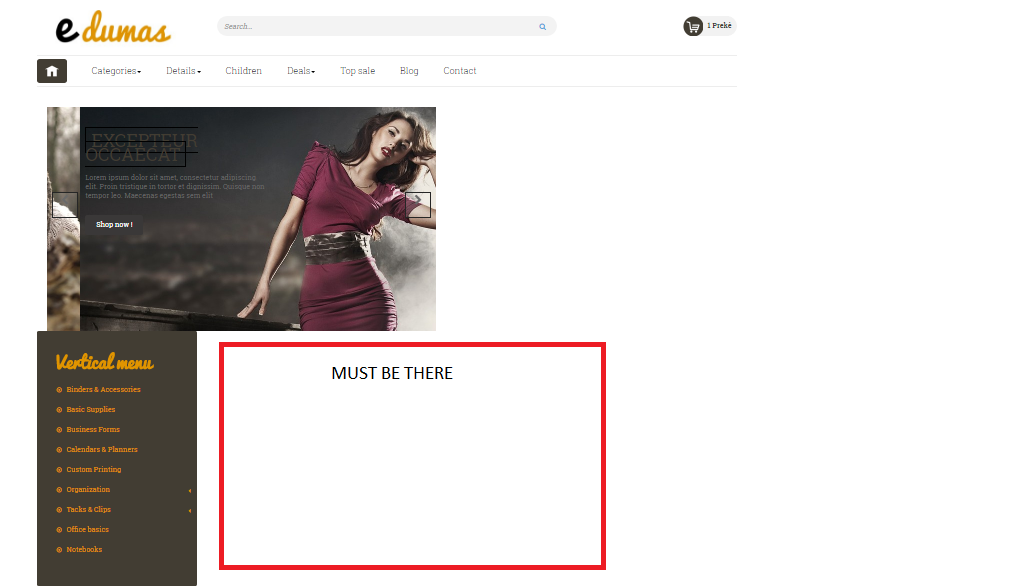The width and height of the screenshot is (1016, 588).
Task: Click the Shop now! button
Action: coord(114,225)
